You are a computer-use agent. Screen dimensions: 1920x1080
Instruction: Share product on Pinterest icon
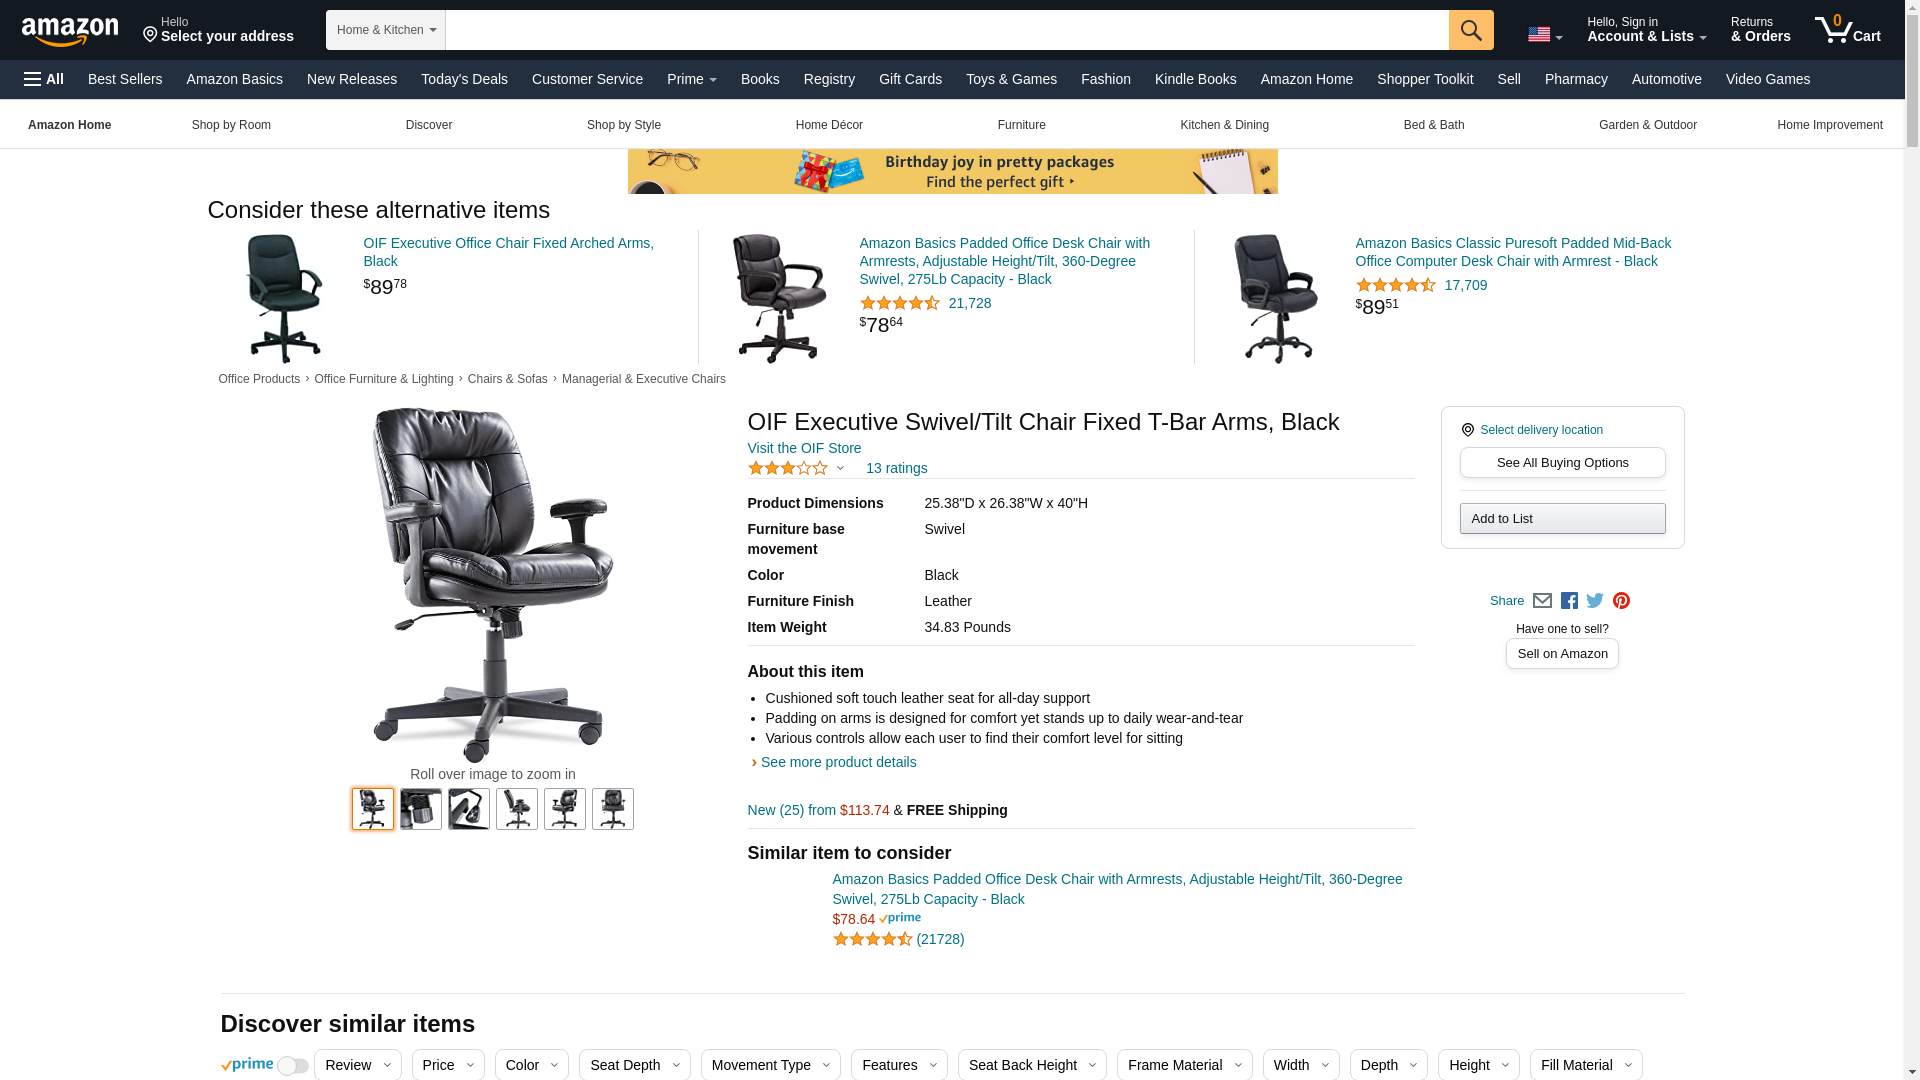1621,601
